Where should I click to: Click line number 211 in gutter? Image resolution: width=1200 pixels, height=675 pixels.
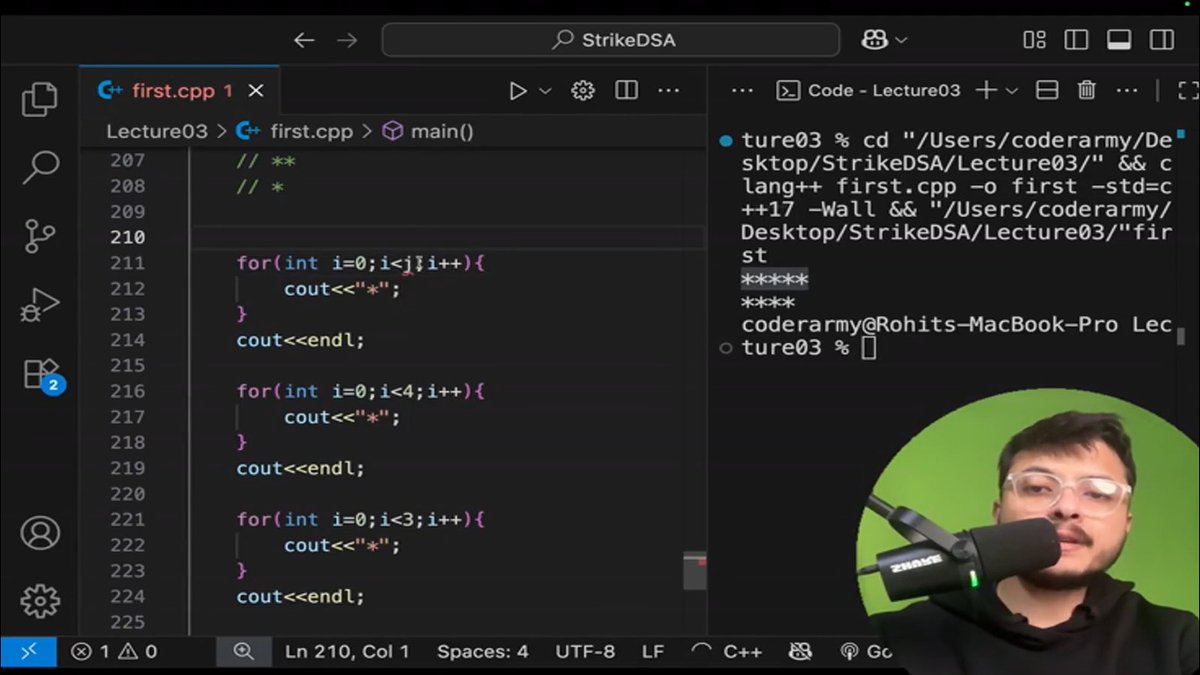pos(127,263)
